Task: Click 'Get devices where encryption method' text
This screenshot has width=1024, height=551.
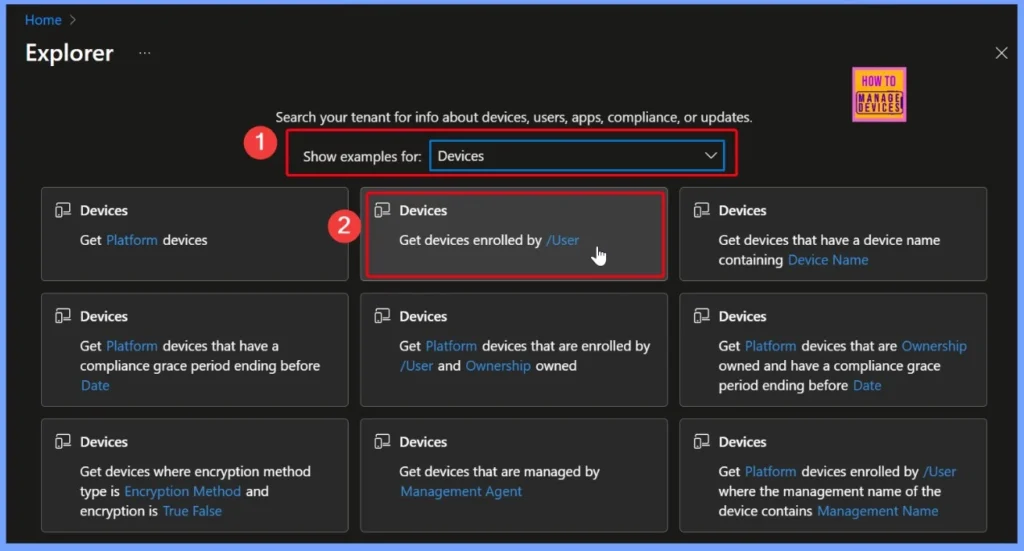Action: tap(195, 471)
